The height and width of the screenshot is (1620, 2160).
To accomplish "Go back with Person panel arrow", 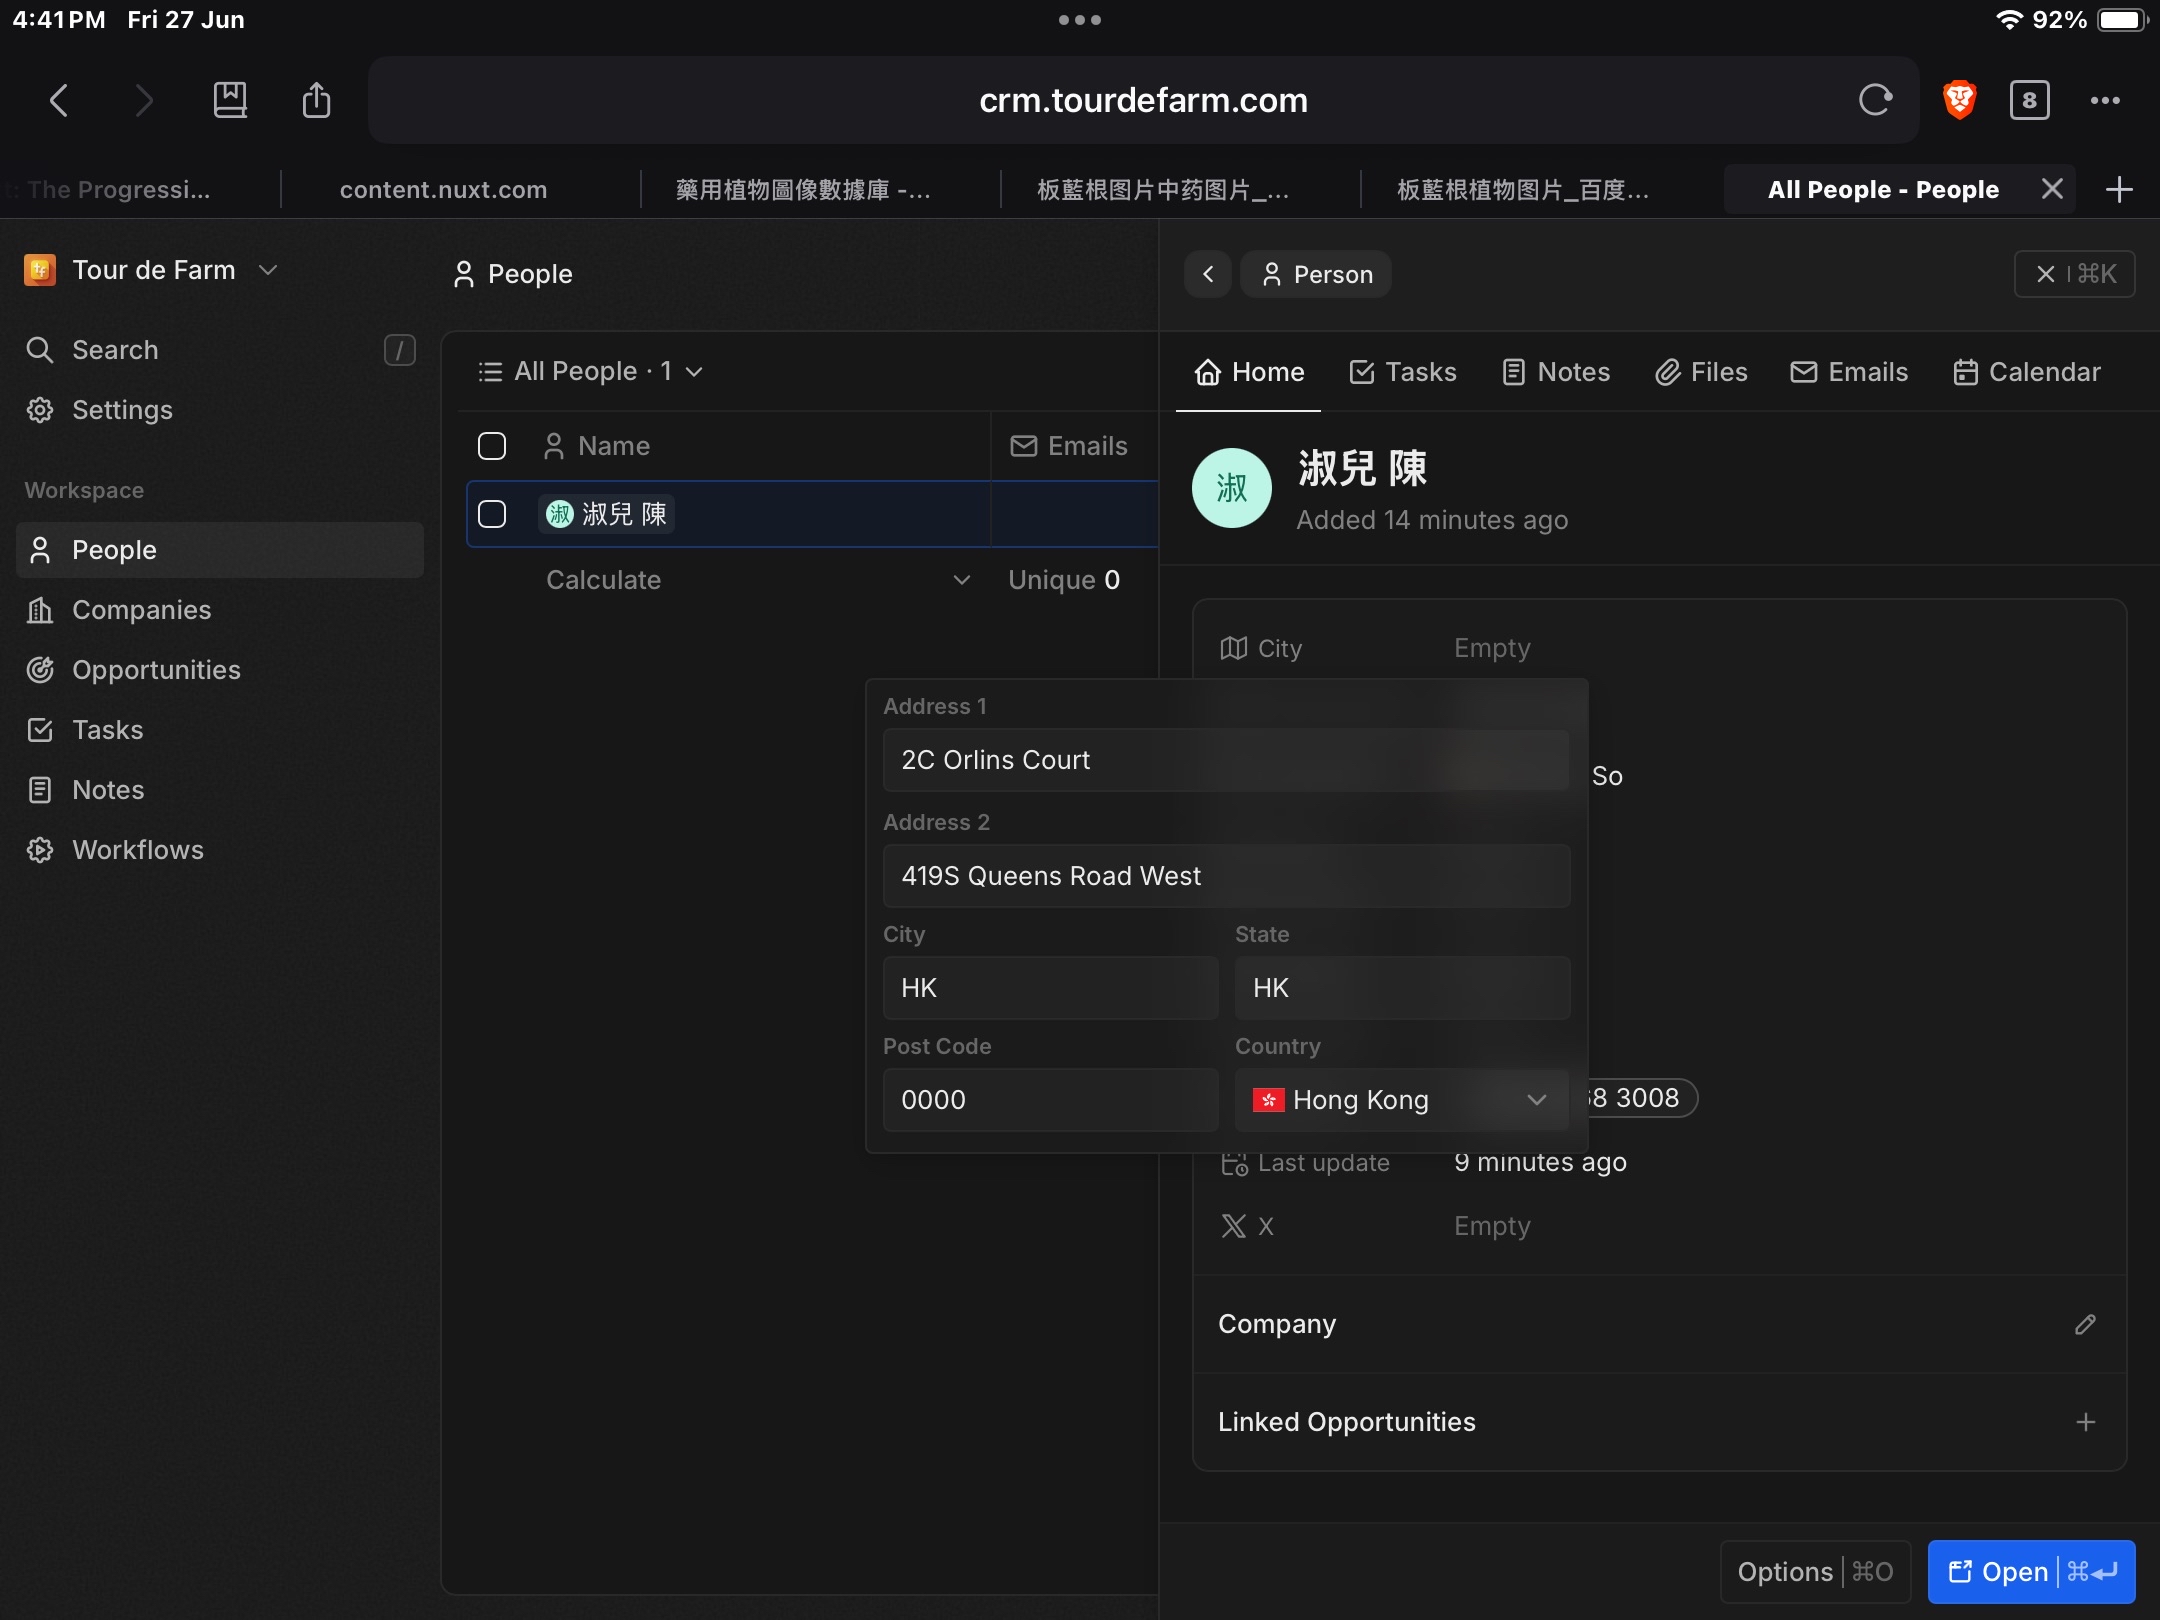I will point(1208,274).
